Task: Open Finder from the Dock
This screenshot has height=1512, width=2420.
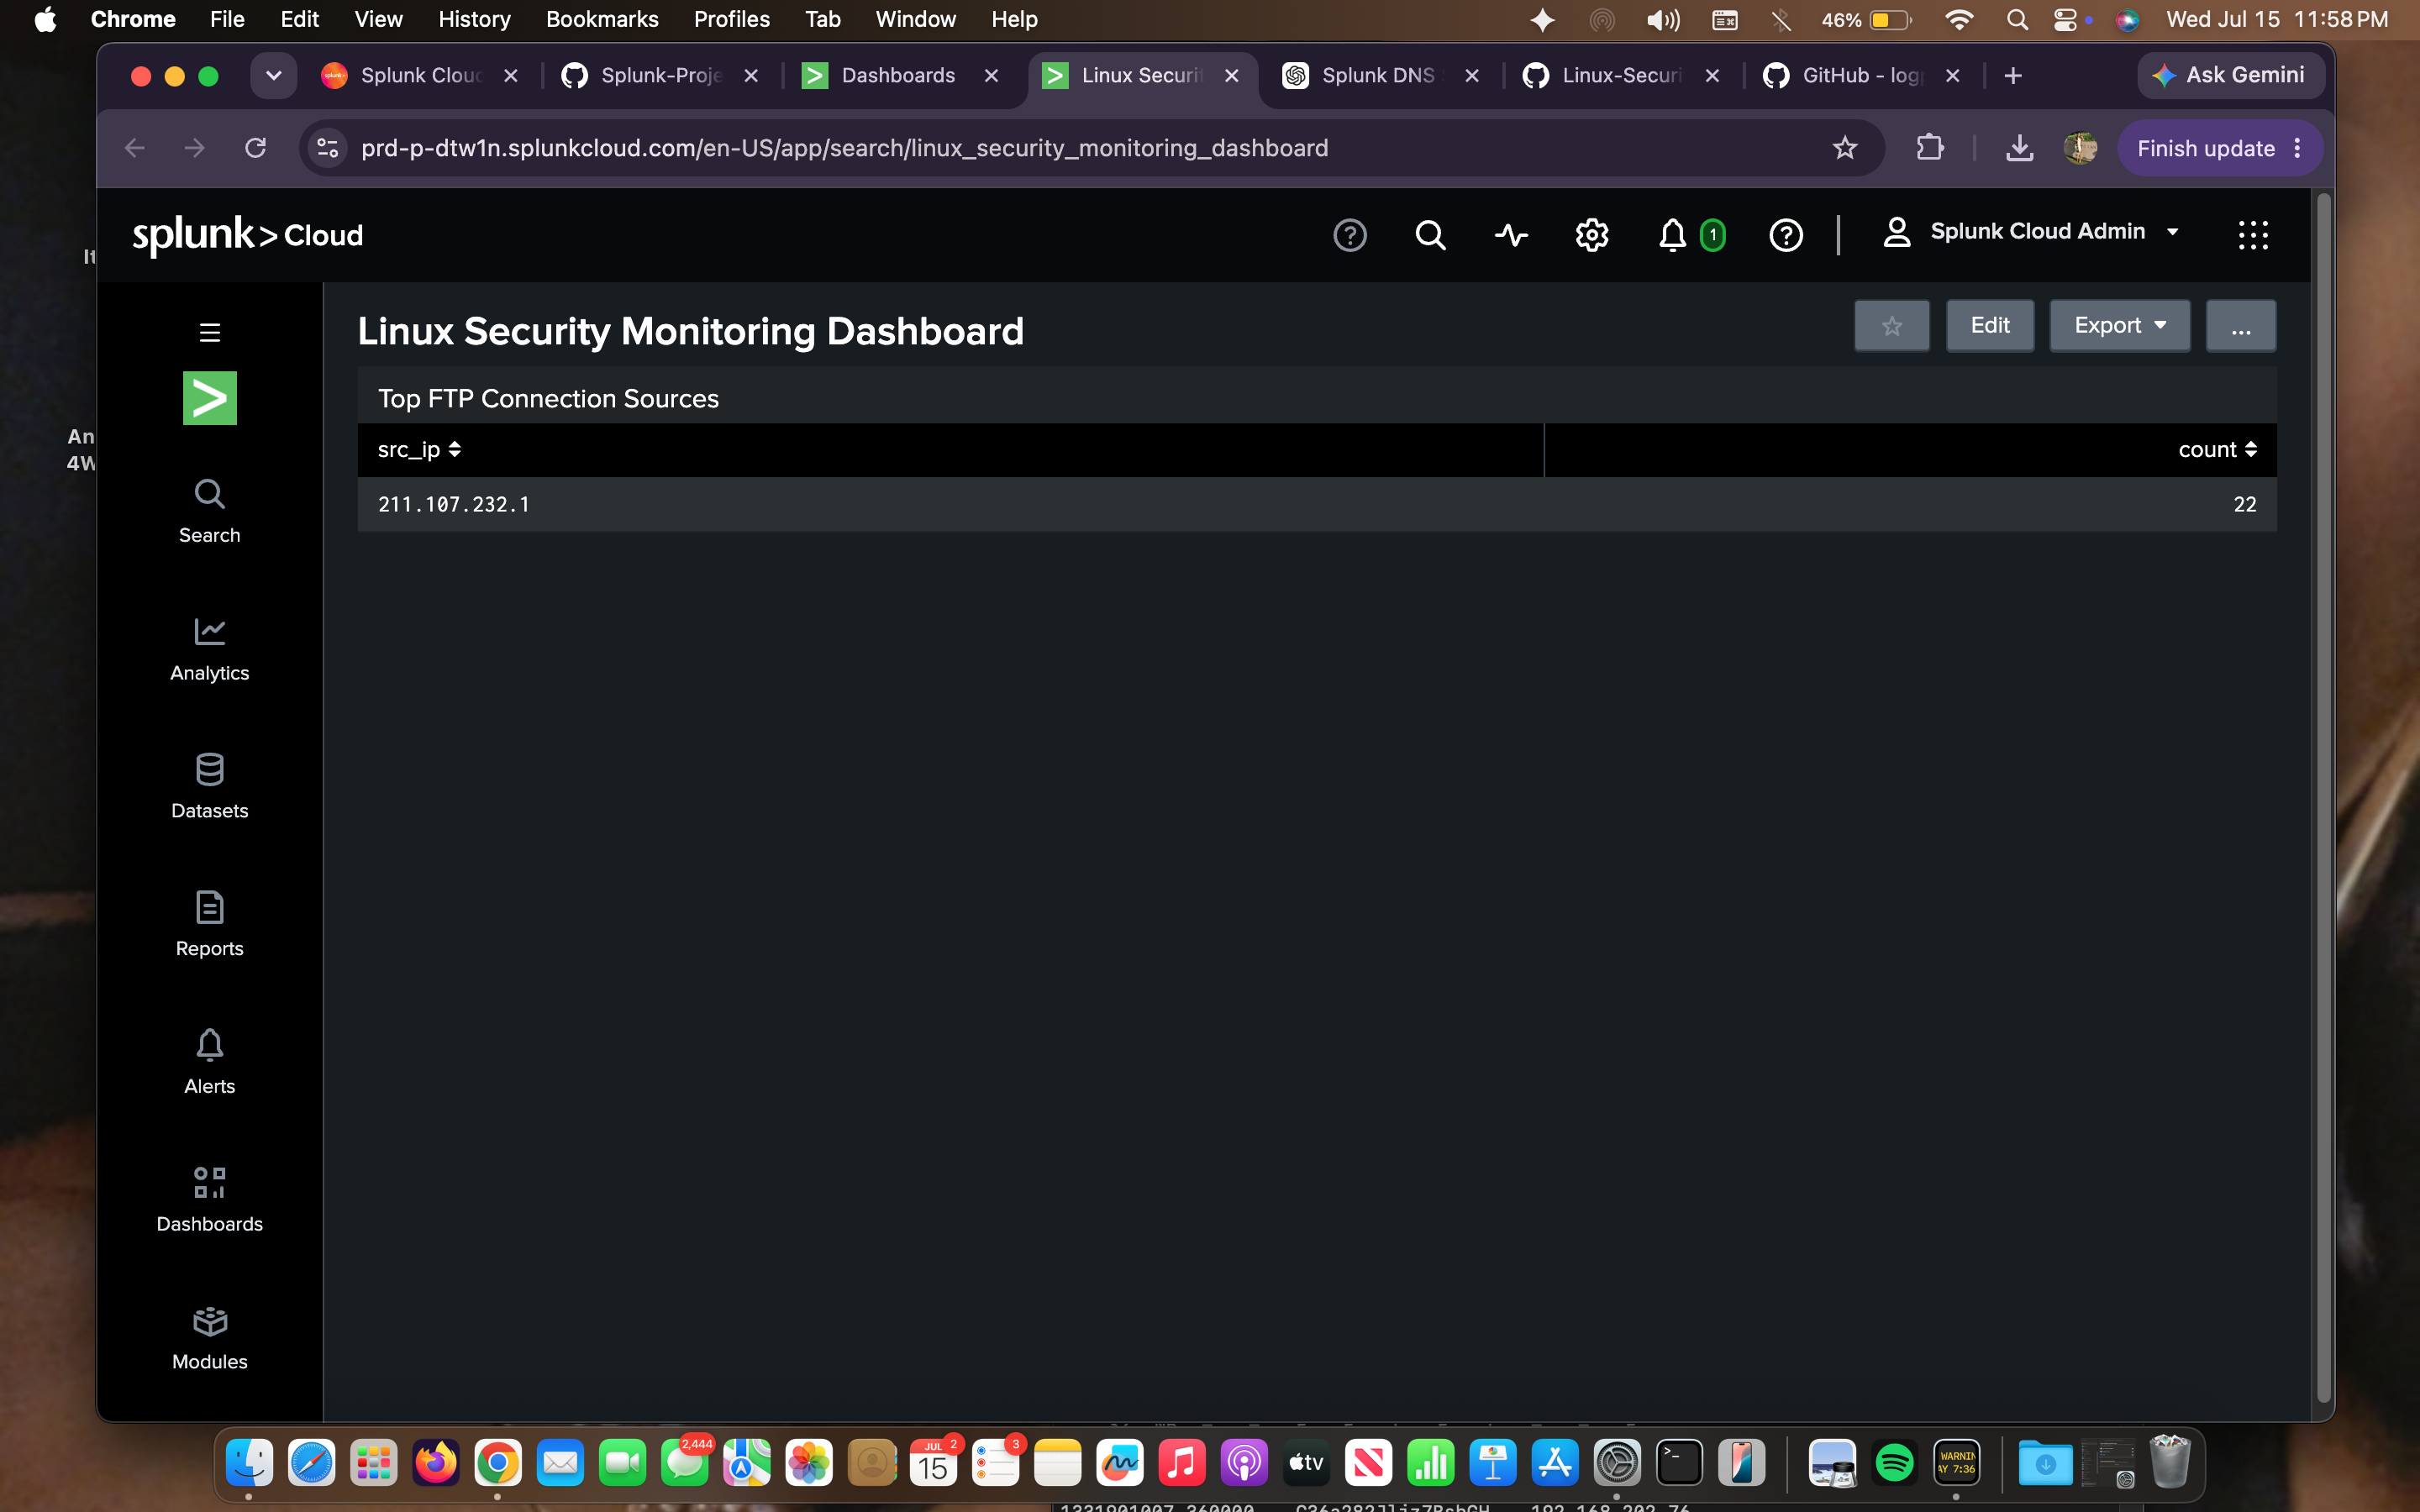Action: click(x=249, y=1463)
